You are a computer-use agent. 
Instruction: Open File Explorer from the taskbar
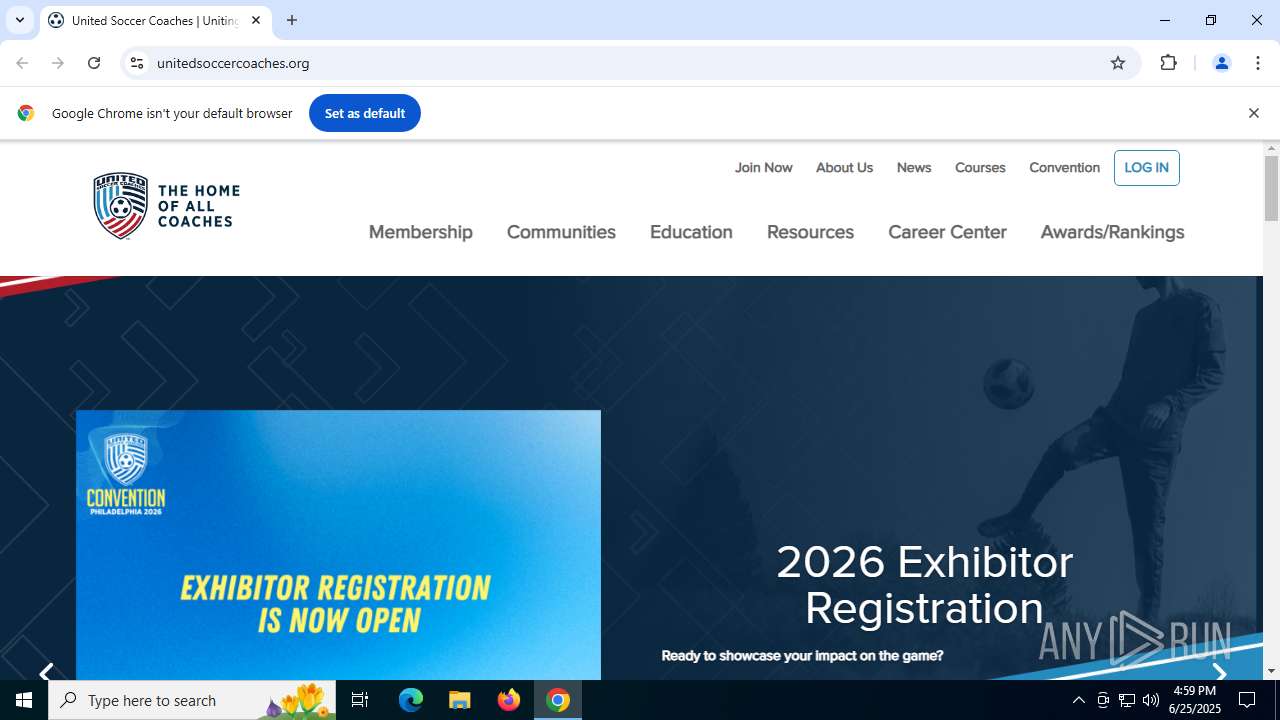click(460, 700)
